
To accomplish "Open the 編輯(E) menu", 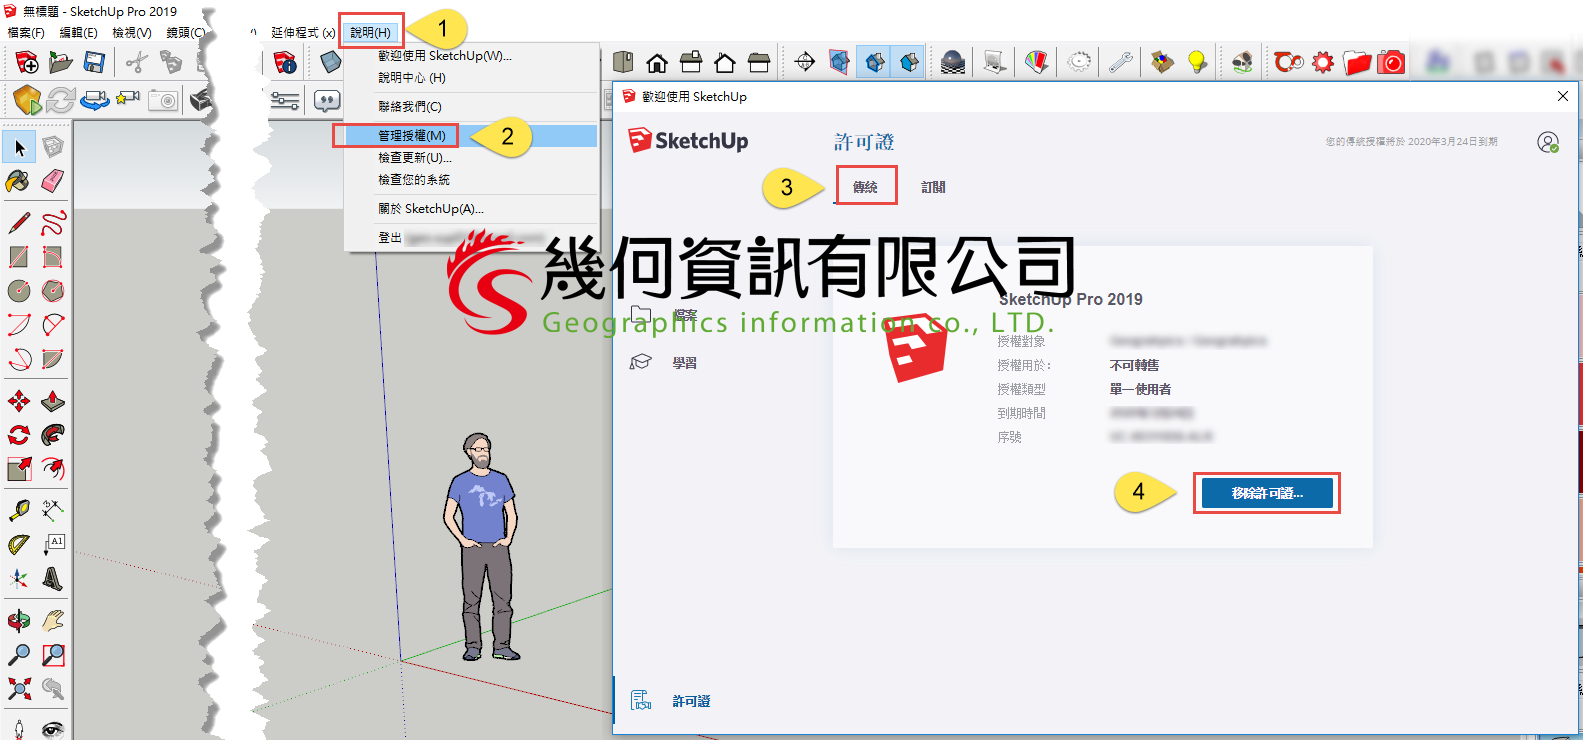I will tap(79, 33).
